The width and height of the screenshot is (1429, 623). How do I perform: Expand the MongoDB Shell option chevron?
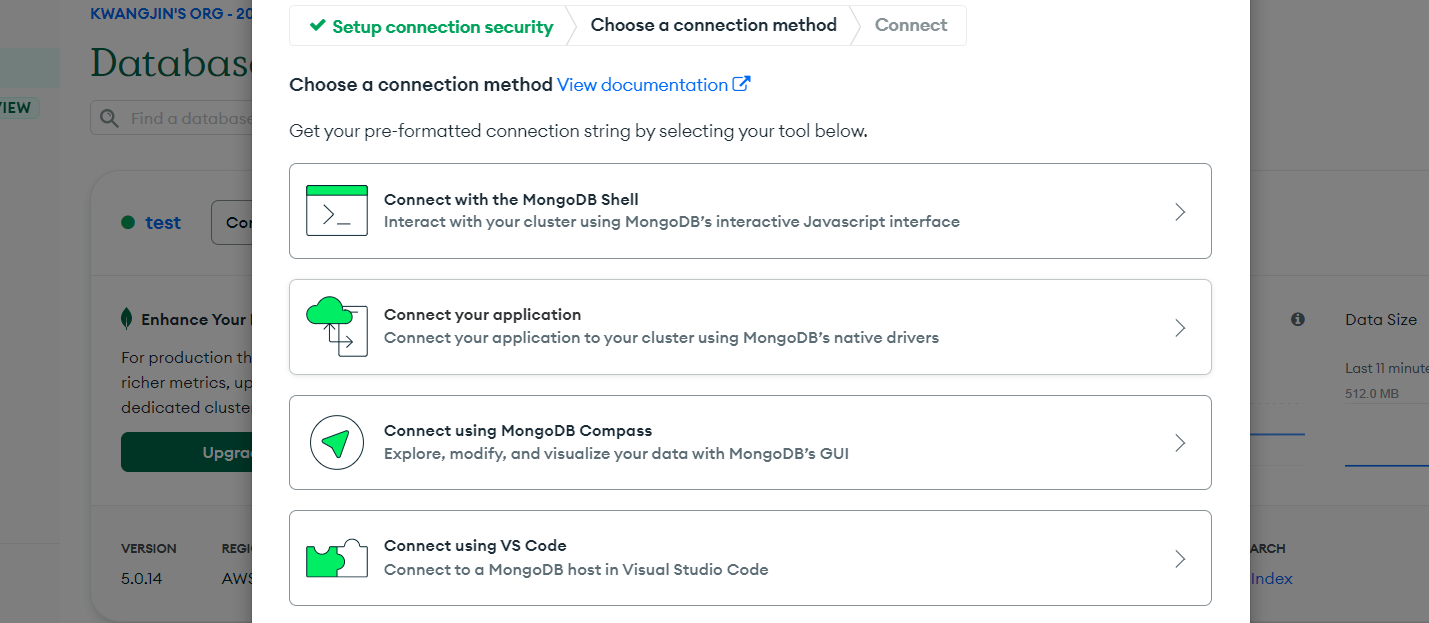(x=1180, y=211)
